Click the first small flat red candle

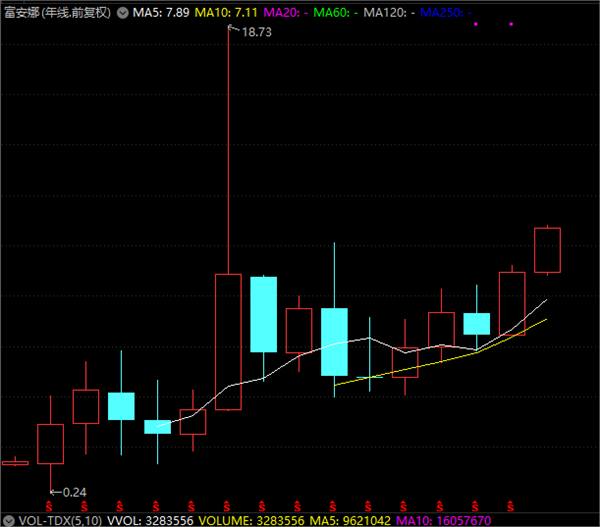pos(15,463)
